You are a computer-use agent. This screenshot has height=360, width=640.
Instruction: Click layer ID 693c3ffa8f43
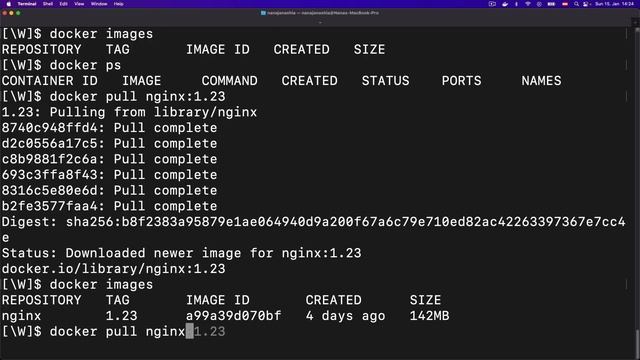click(x=50, y=175)
